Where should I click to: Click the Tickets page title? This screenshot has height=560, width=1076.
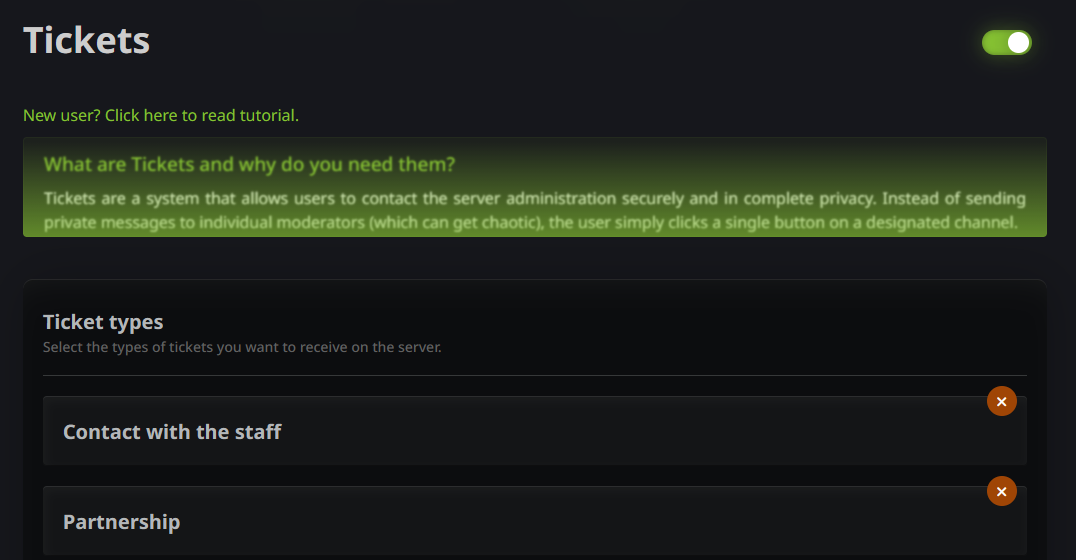click(x=87, y=41)
